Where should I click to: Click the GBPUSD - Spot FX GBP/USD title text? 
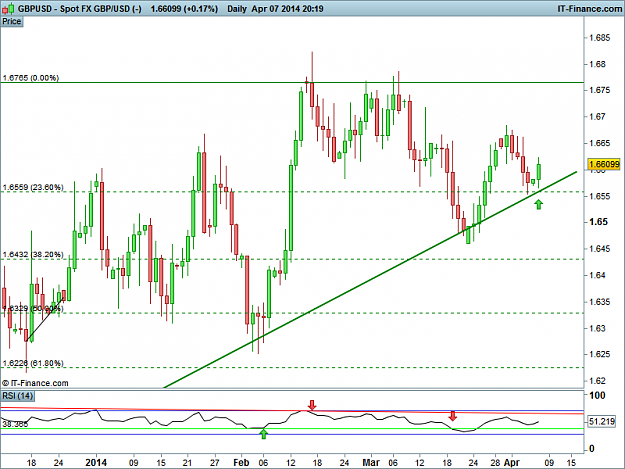coord(79,9)
